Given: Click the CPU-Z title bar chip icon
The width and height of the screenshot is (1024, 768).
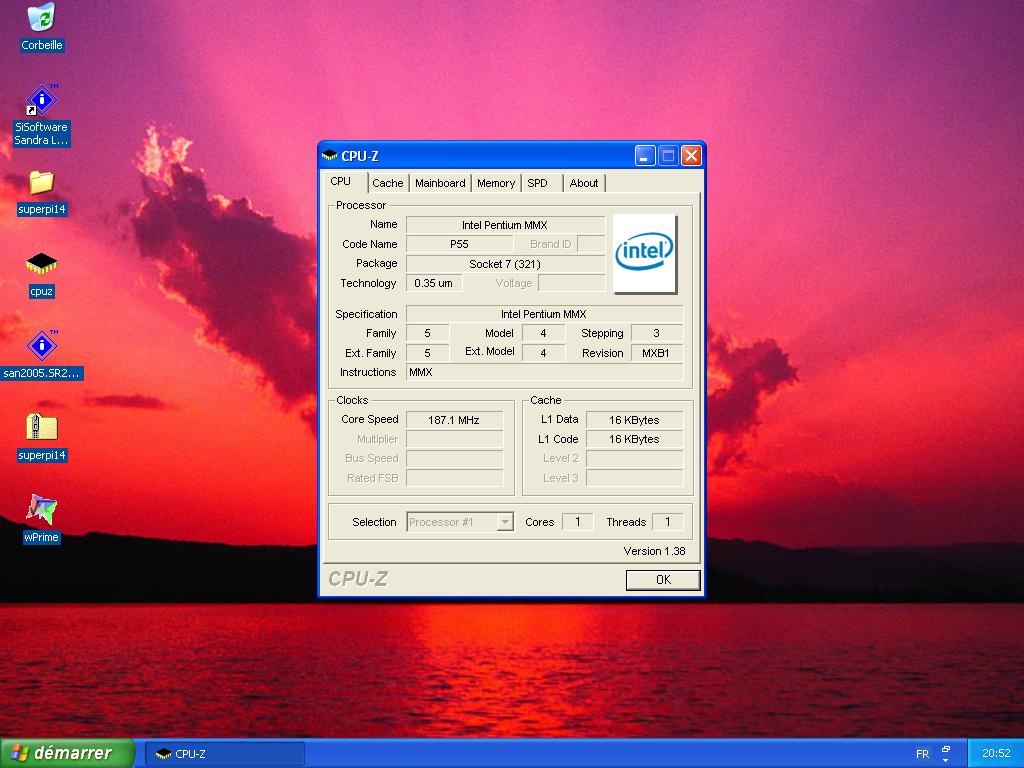Looking at the screenshot, I should (330, 155).
